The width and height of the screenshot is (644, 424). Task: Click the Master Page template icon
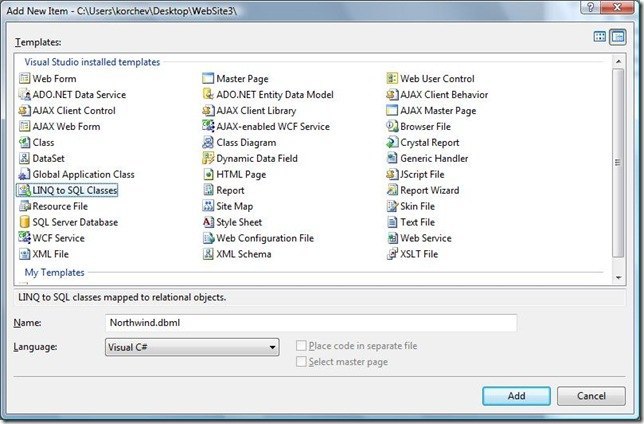point(208,78)
